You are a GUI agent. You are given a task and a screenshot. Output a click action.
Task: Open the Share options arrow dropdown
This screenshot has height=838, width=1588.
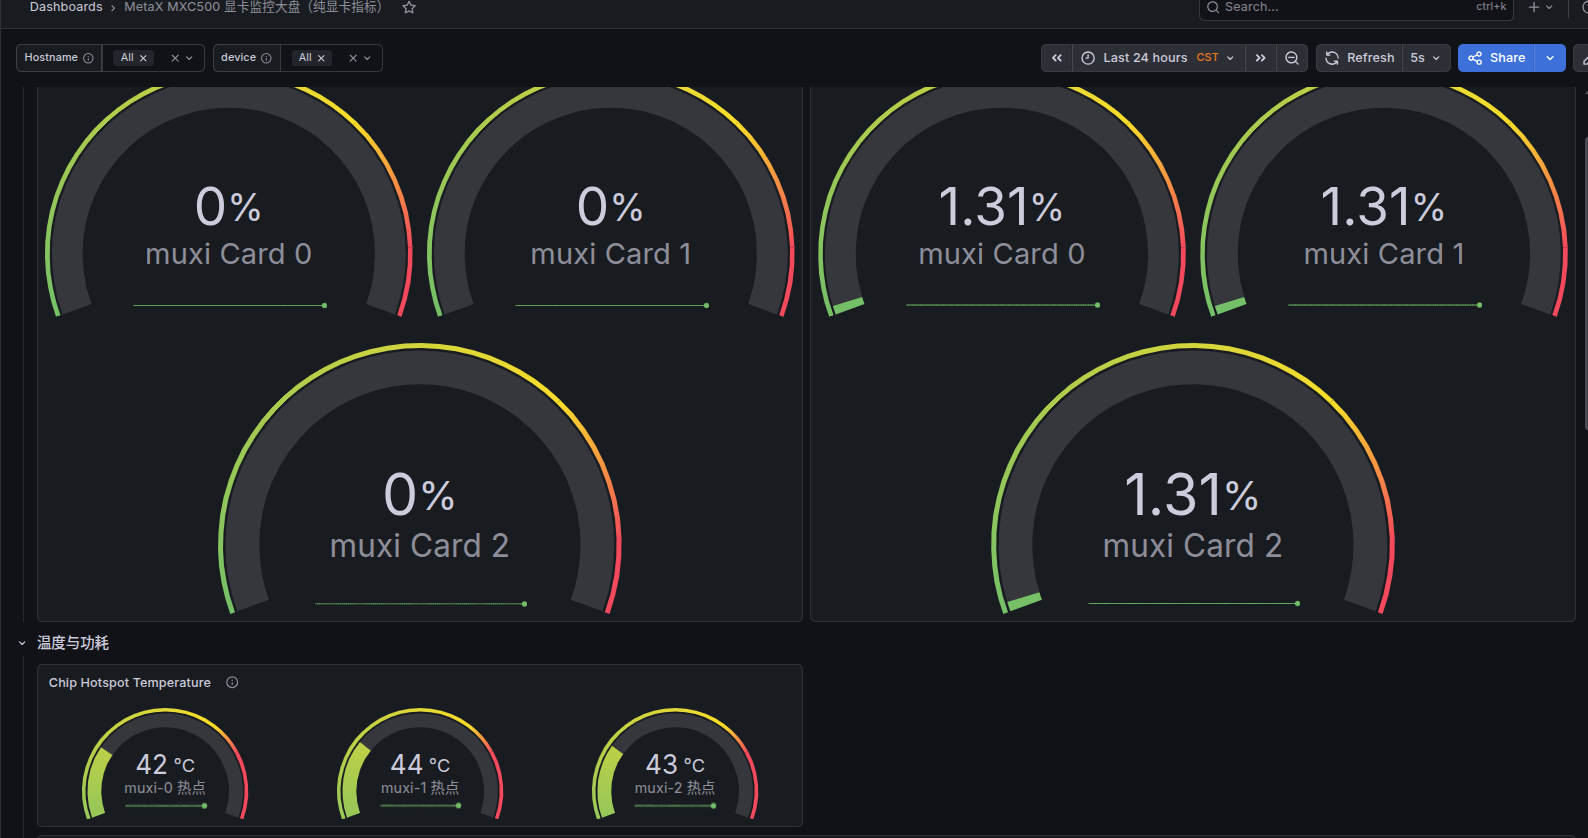click(x=1550, y=58)
